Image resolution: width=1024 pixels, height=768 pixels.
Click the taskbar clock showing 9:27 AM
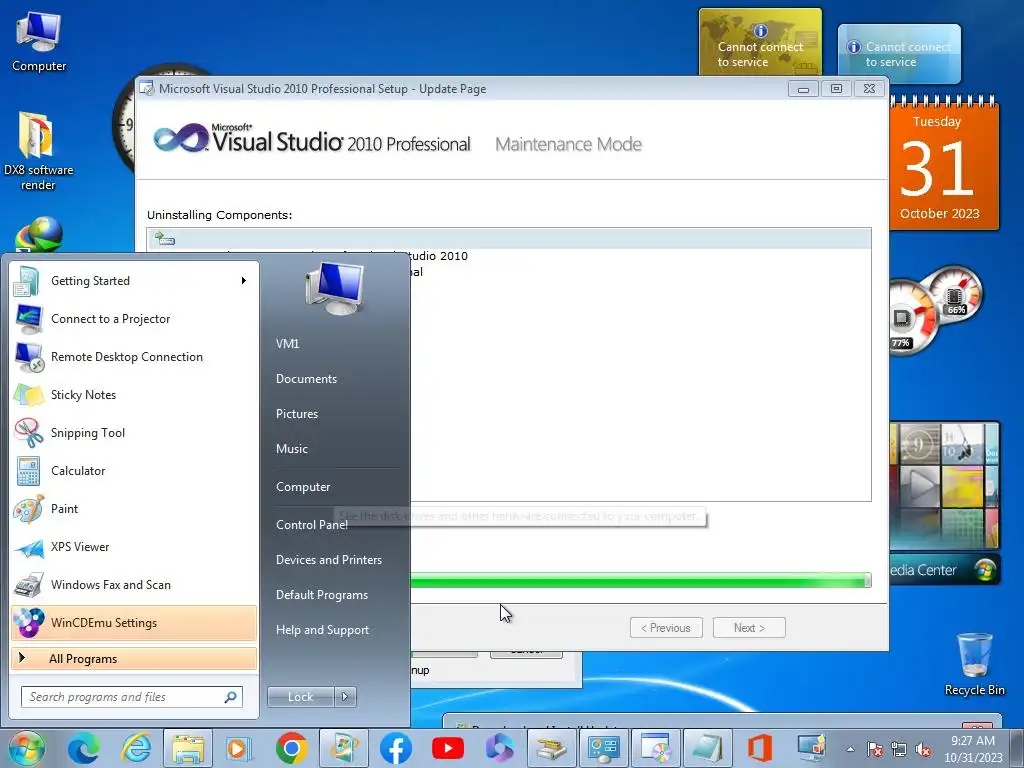tap(973, 749)
